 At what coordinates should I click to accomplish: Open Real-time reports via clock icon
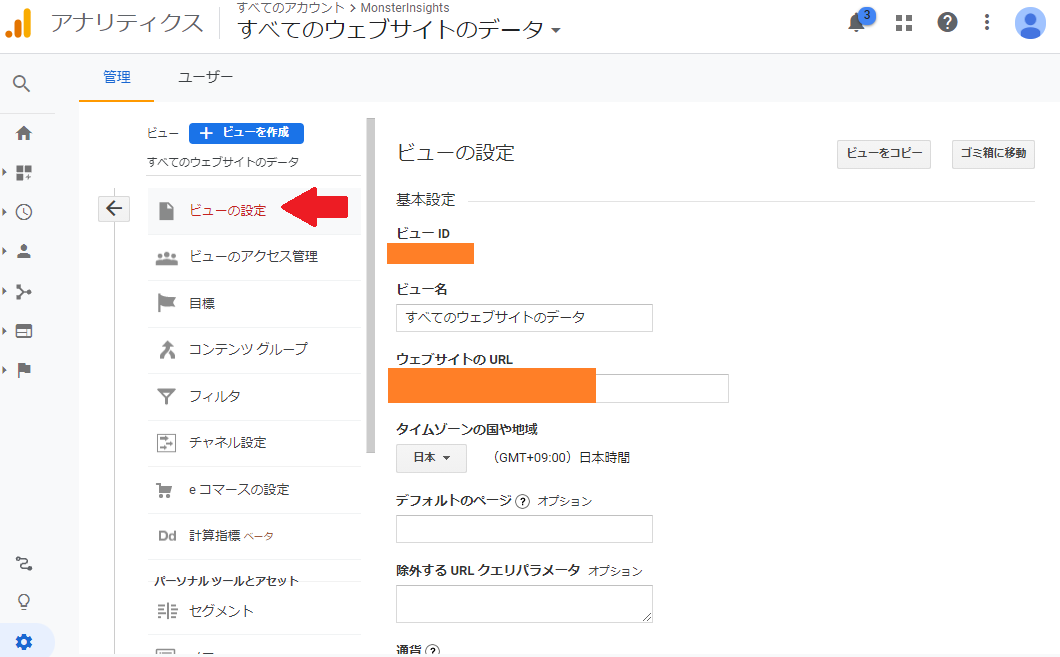point(21,211)
